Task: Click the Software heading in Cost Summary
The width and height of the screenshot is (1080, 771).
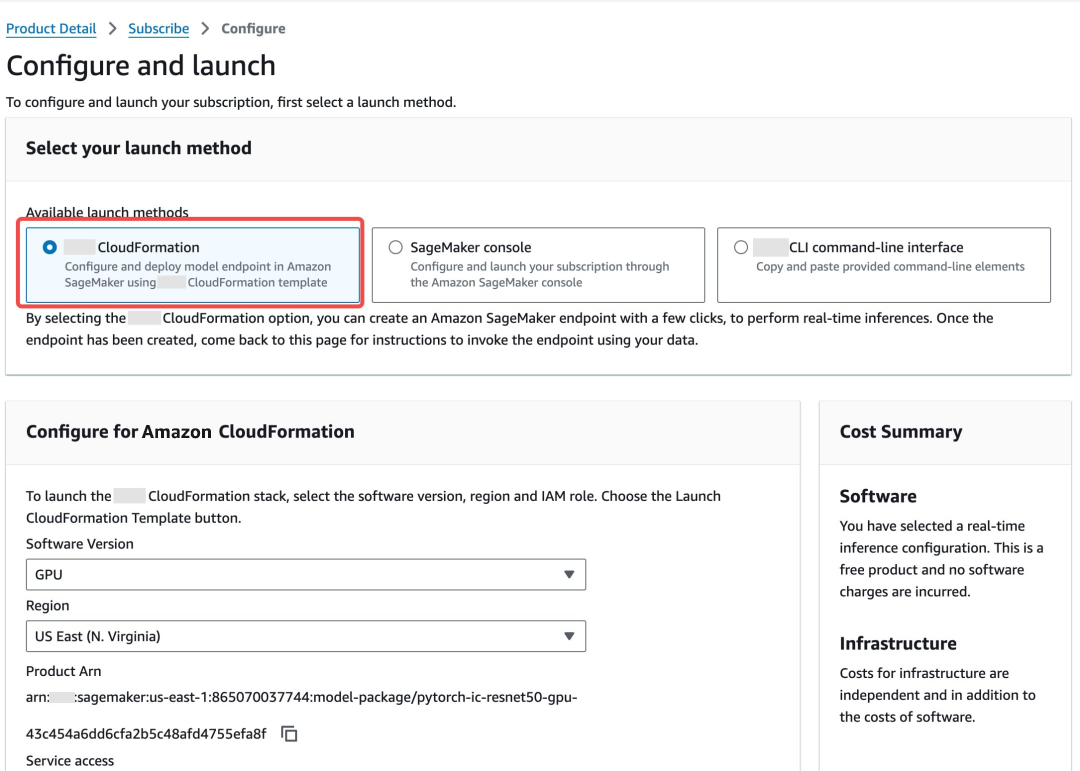Action: 878,496
